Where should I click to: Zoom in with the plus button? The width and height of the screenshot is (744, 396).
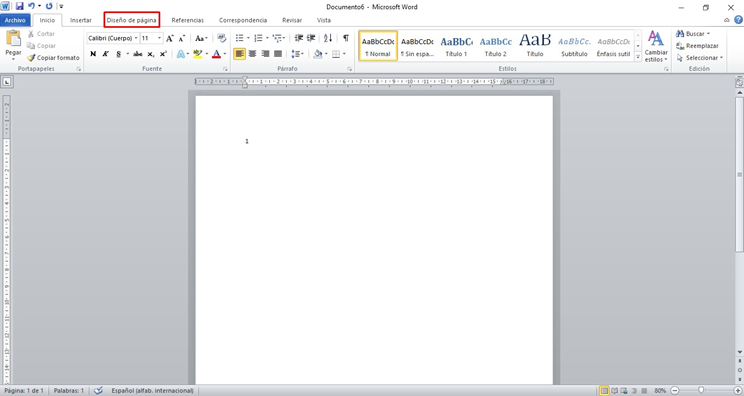(x=737, y=391)
